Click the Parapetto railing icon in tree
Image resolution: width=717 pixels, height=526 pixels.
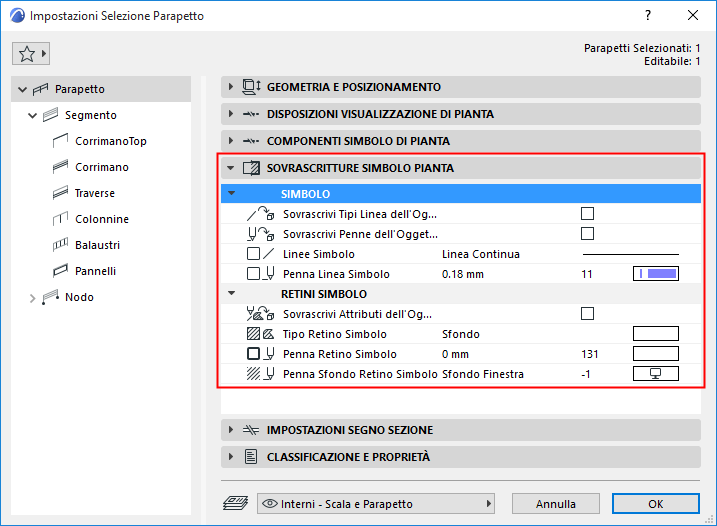41,89
